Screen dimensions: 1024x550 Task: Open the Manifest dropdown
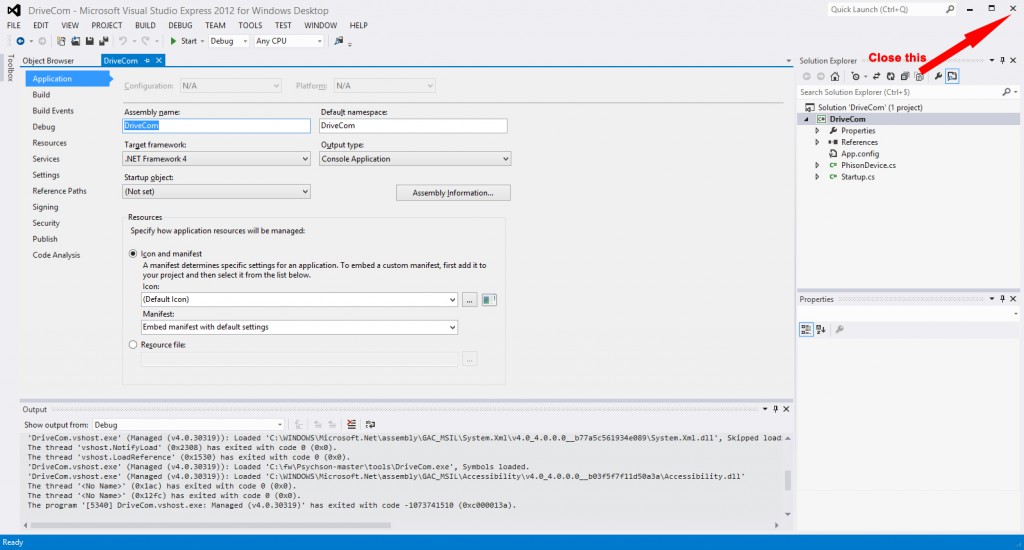(299, 327)
